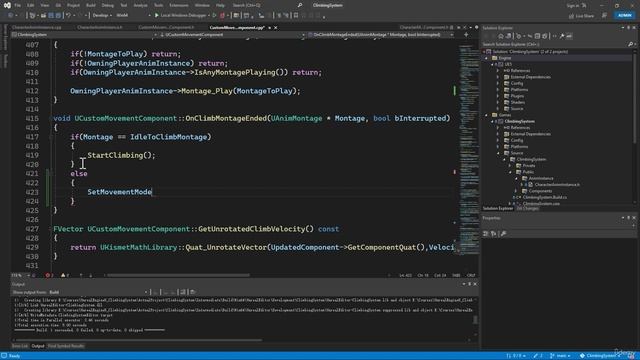Image resolution: width=640 pixels, height=360 pixels.
Task: Expand Config folder under UE5
Action: 498,83
